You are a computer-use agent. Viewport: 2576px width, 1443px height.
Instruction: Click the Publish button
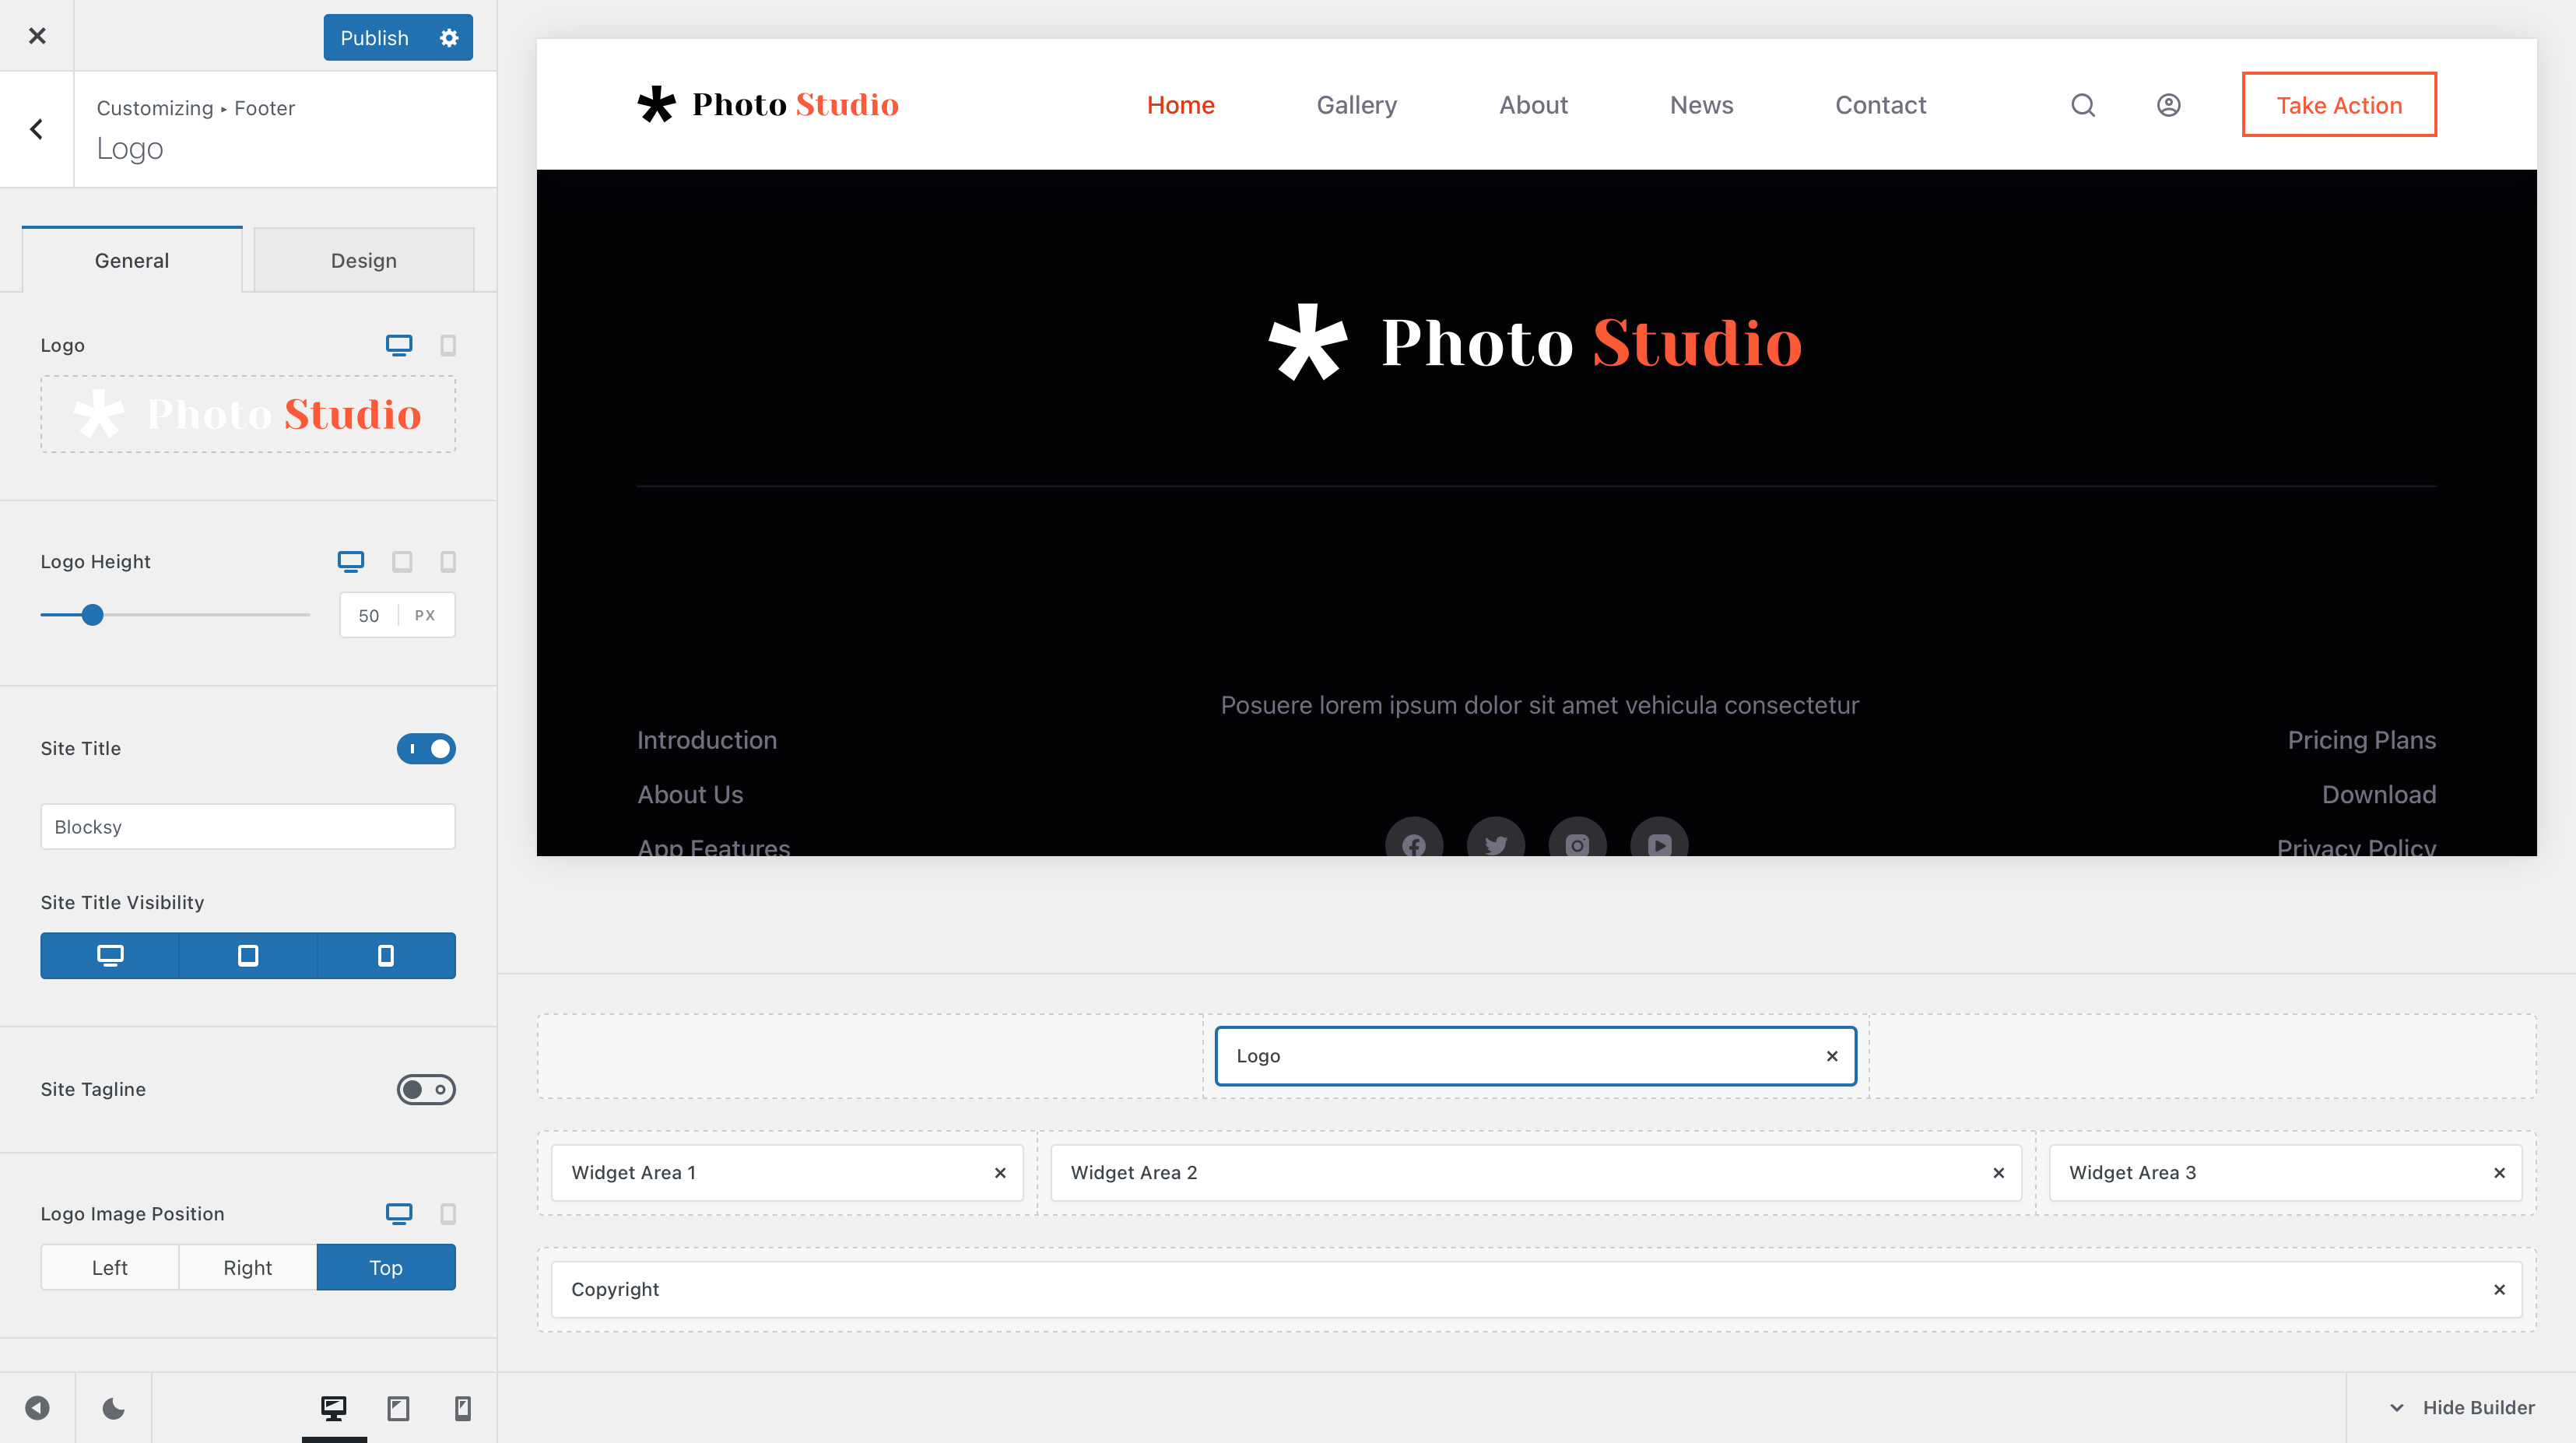click(x=374, y=38)
